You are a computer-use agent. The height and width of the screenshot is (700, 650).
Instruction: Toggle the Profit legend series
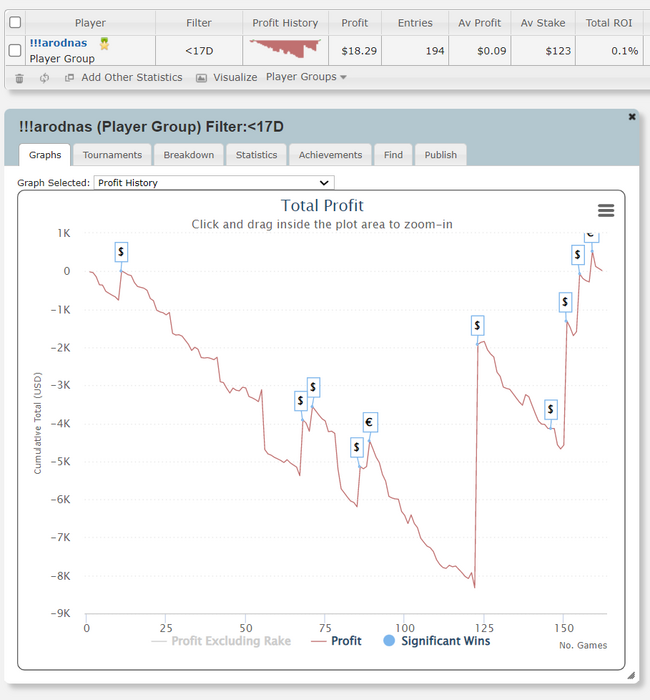click(337, 641)
